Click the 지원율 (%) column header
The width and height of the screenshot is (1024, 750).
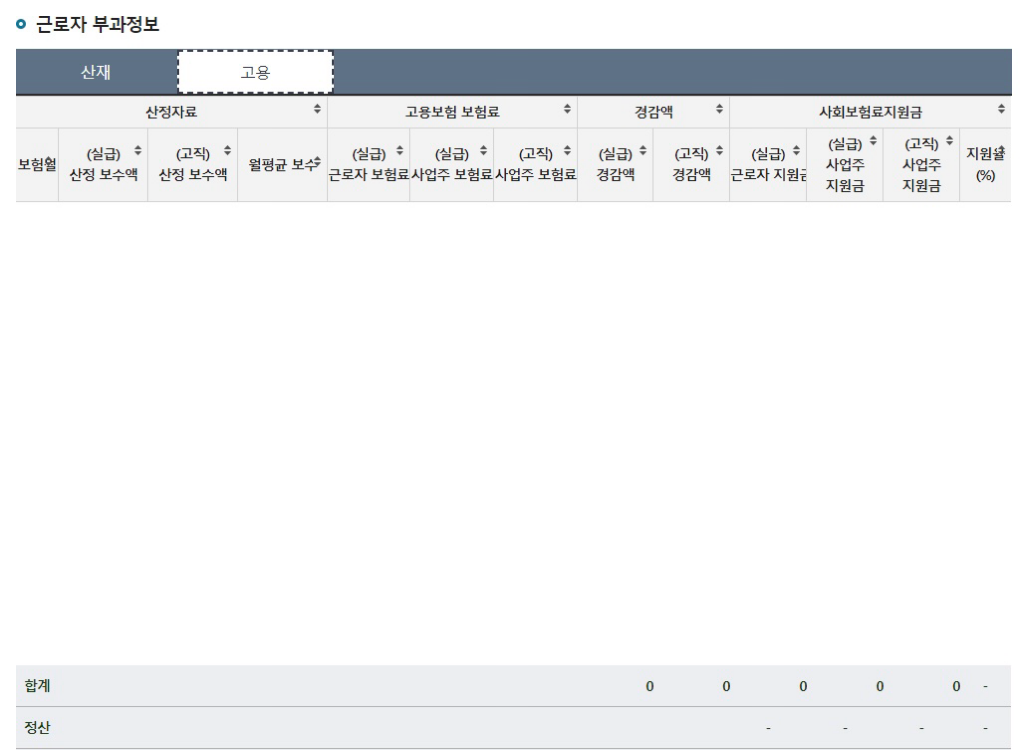[983, 163]
